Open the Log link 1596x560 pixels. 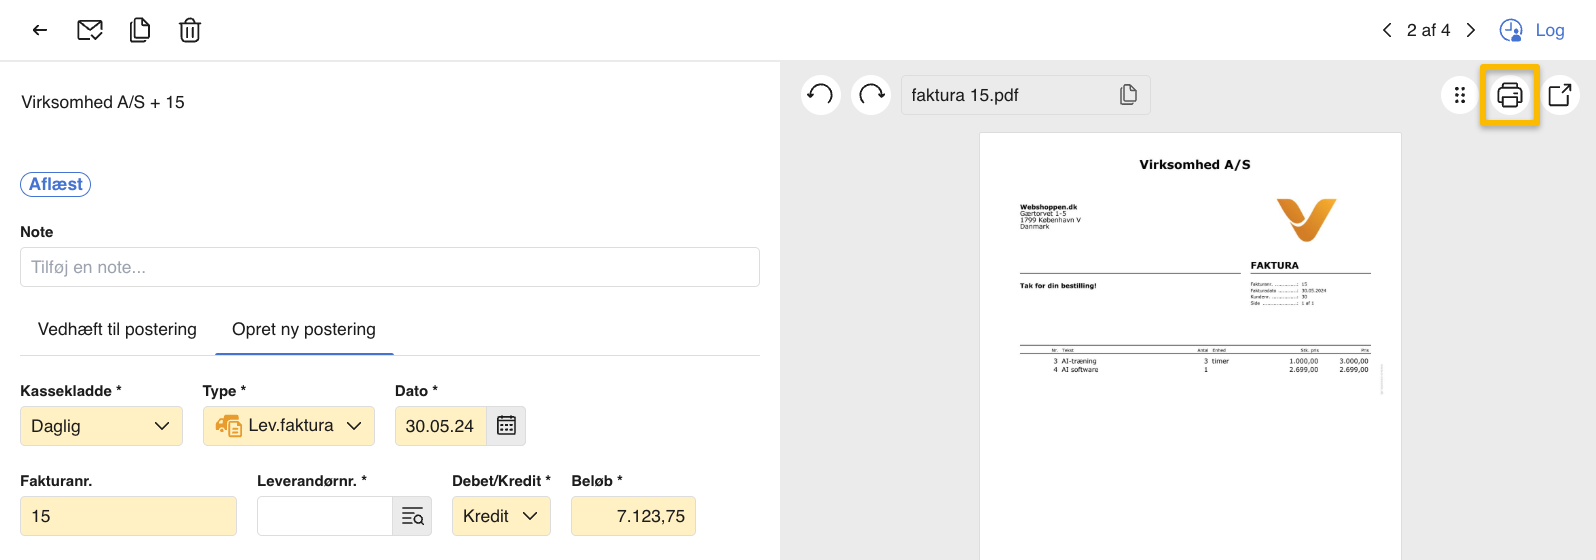coord(1532,30)
